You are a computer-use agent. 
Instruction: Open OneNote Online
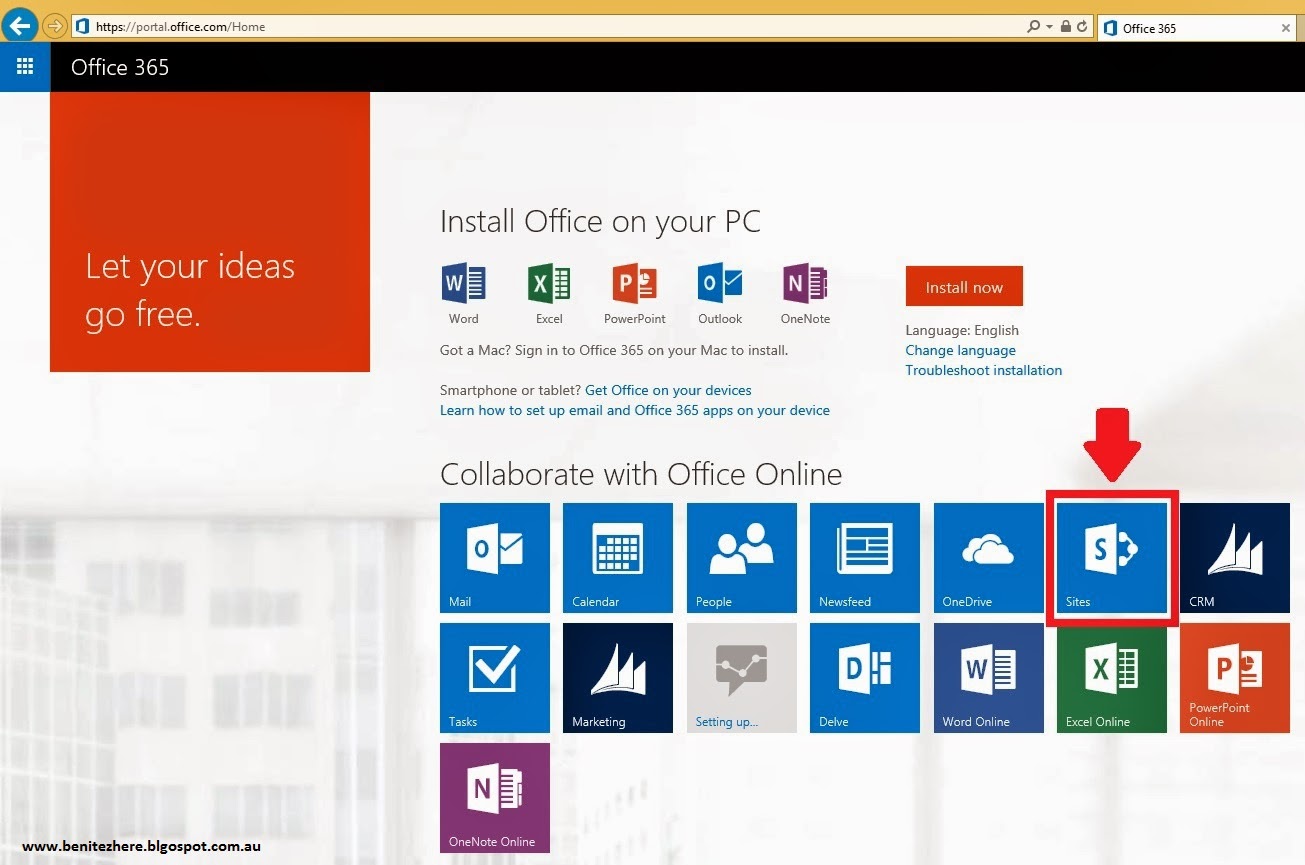[x=494, y=797]
